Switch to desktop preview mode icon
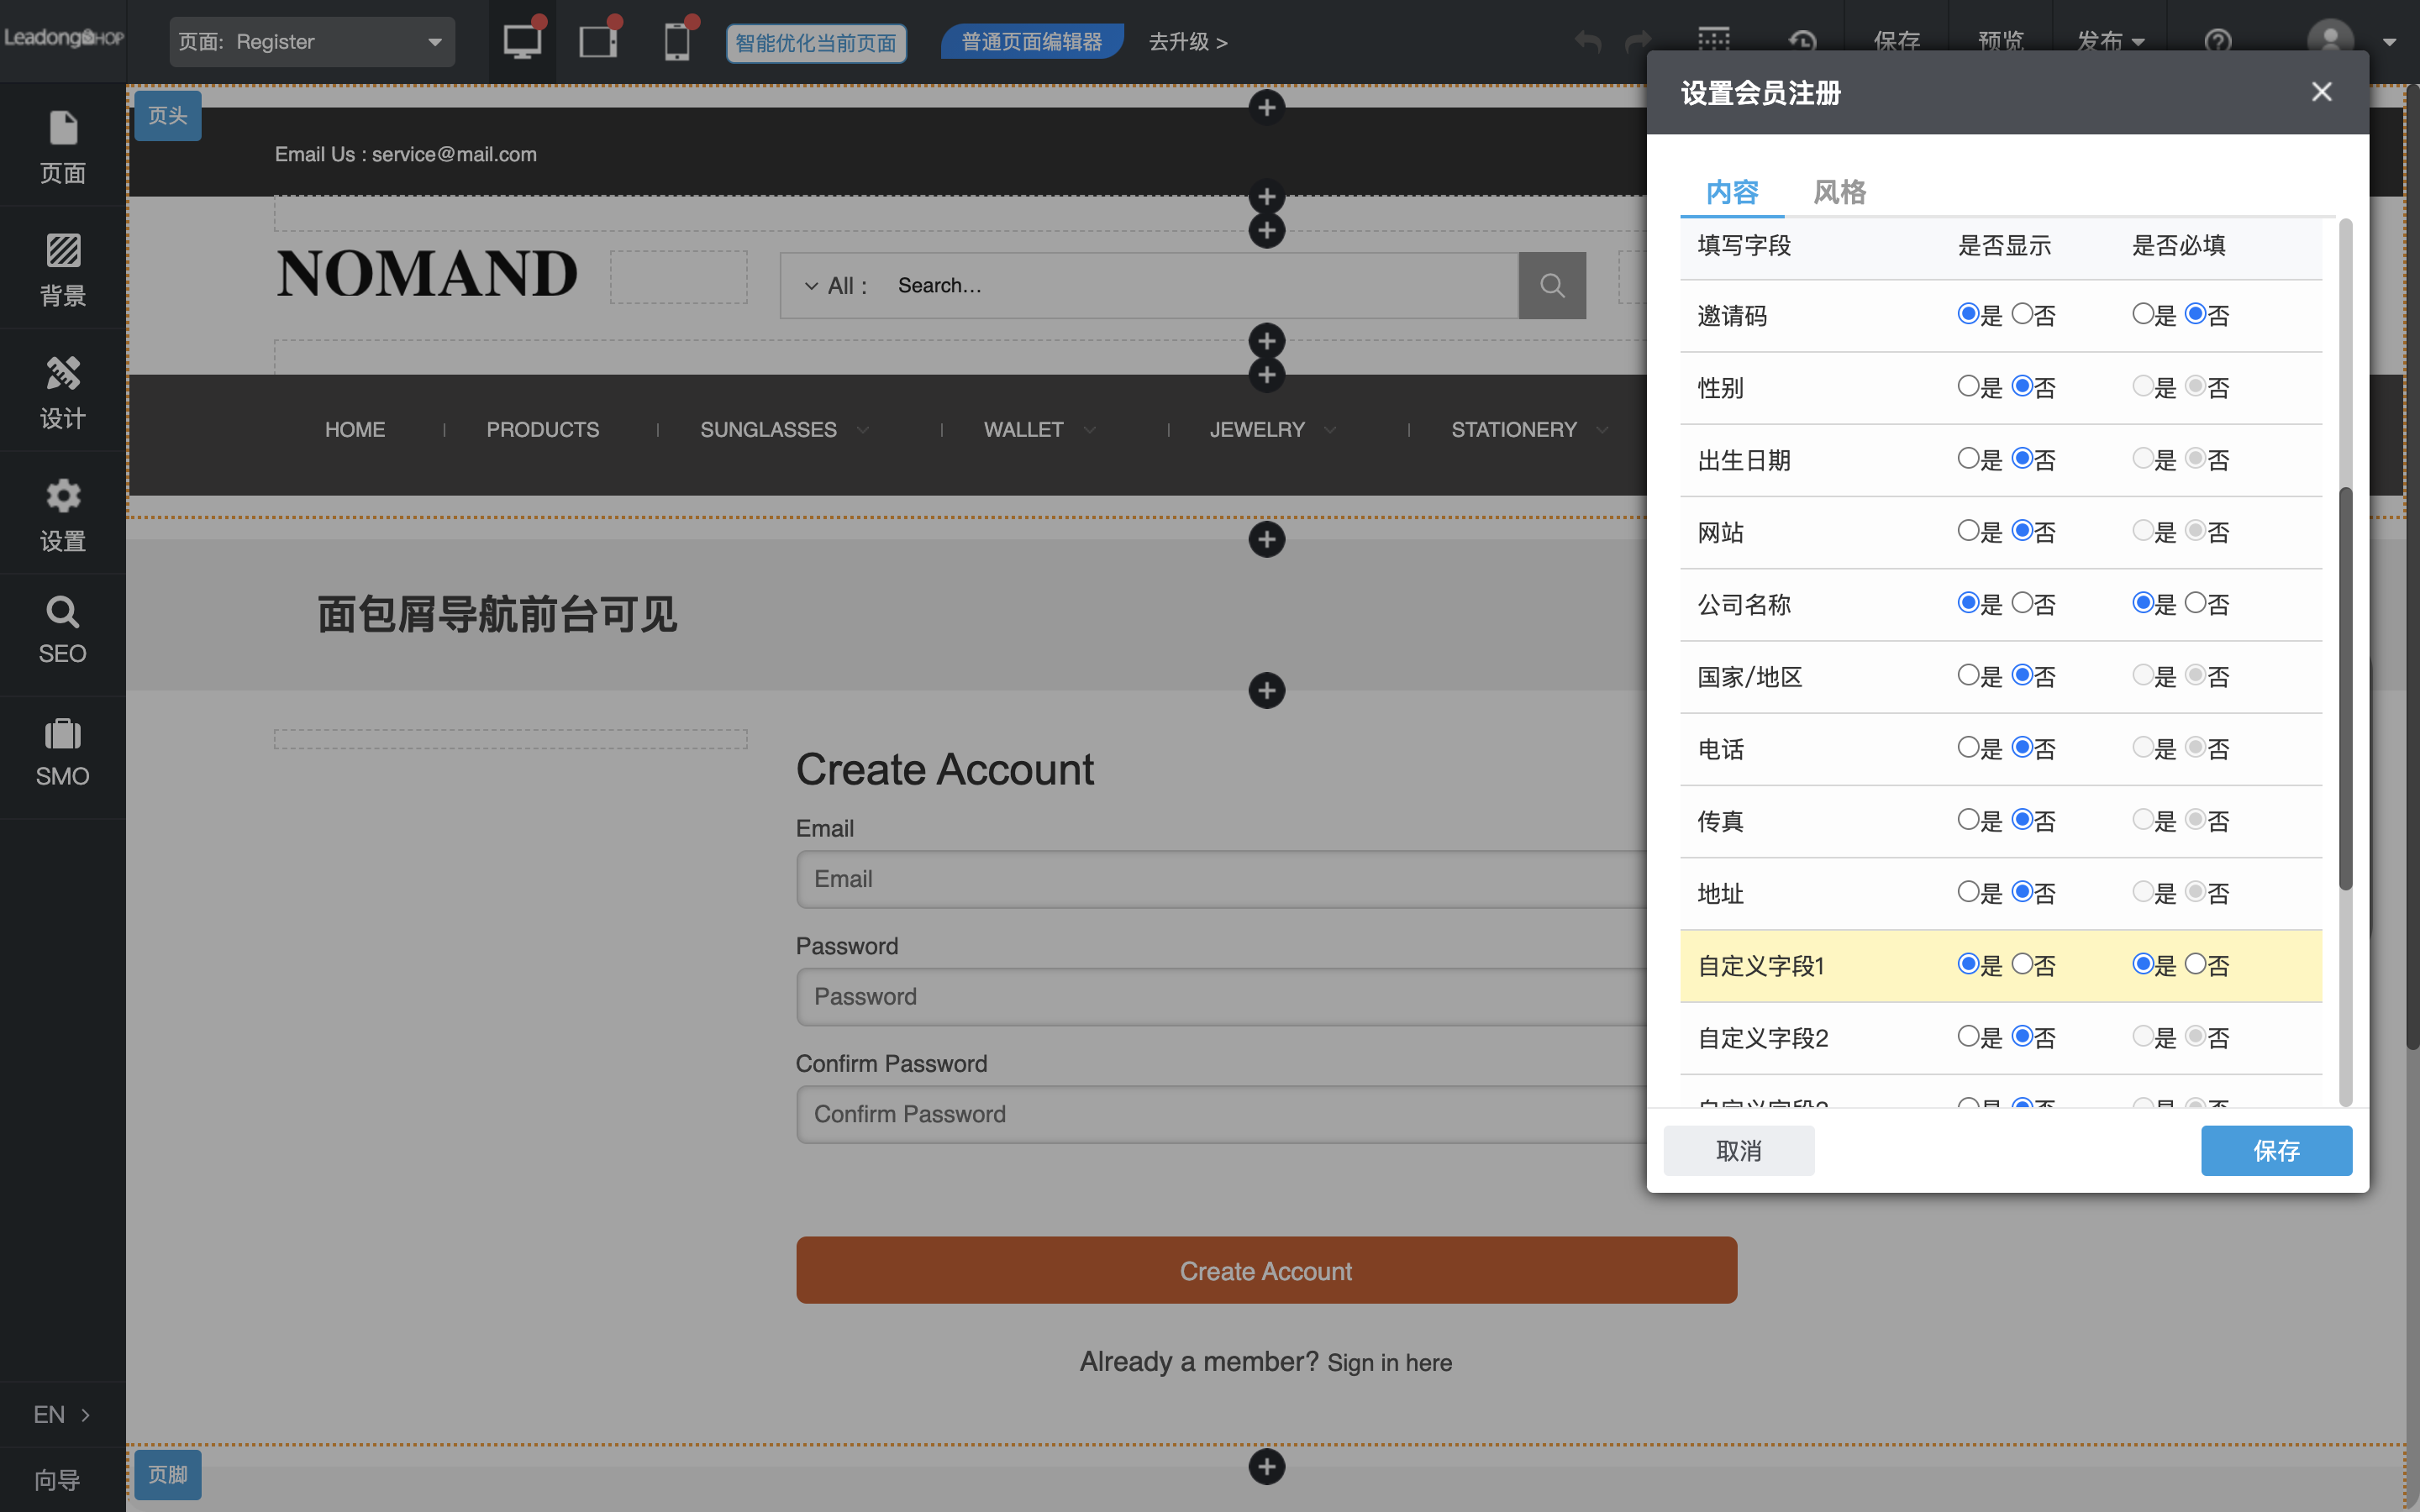The image size is (2420, 1512). 521,42
